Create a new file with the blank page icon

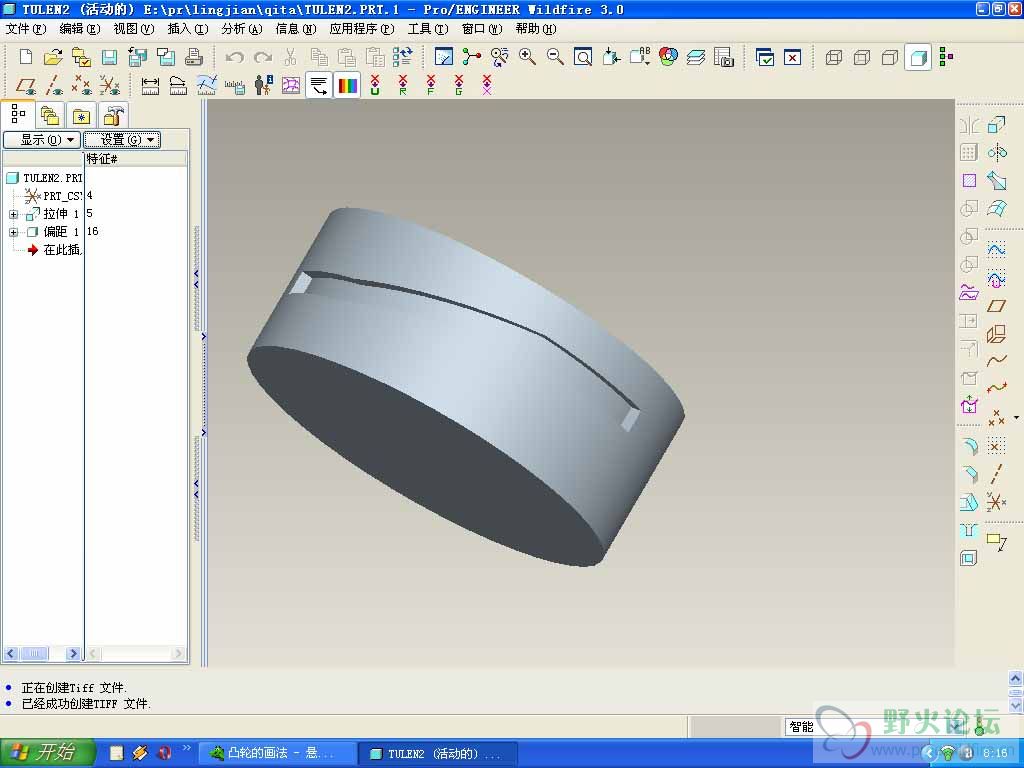pos(25,57)
